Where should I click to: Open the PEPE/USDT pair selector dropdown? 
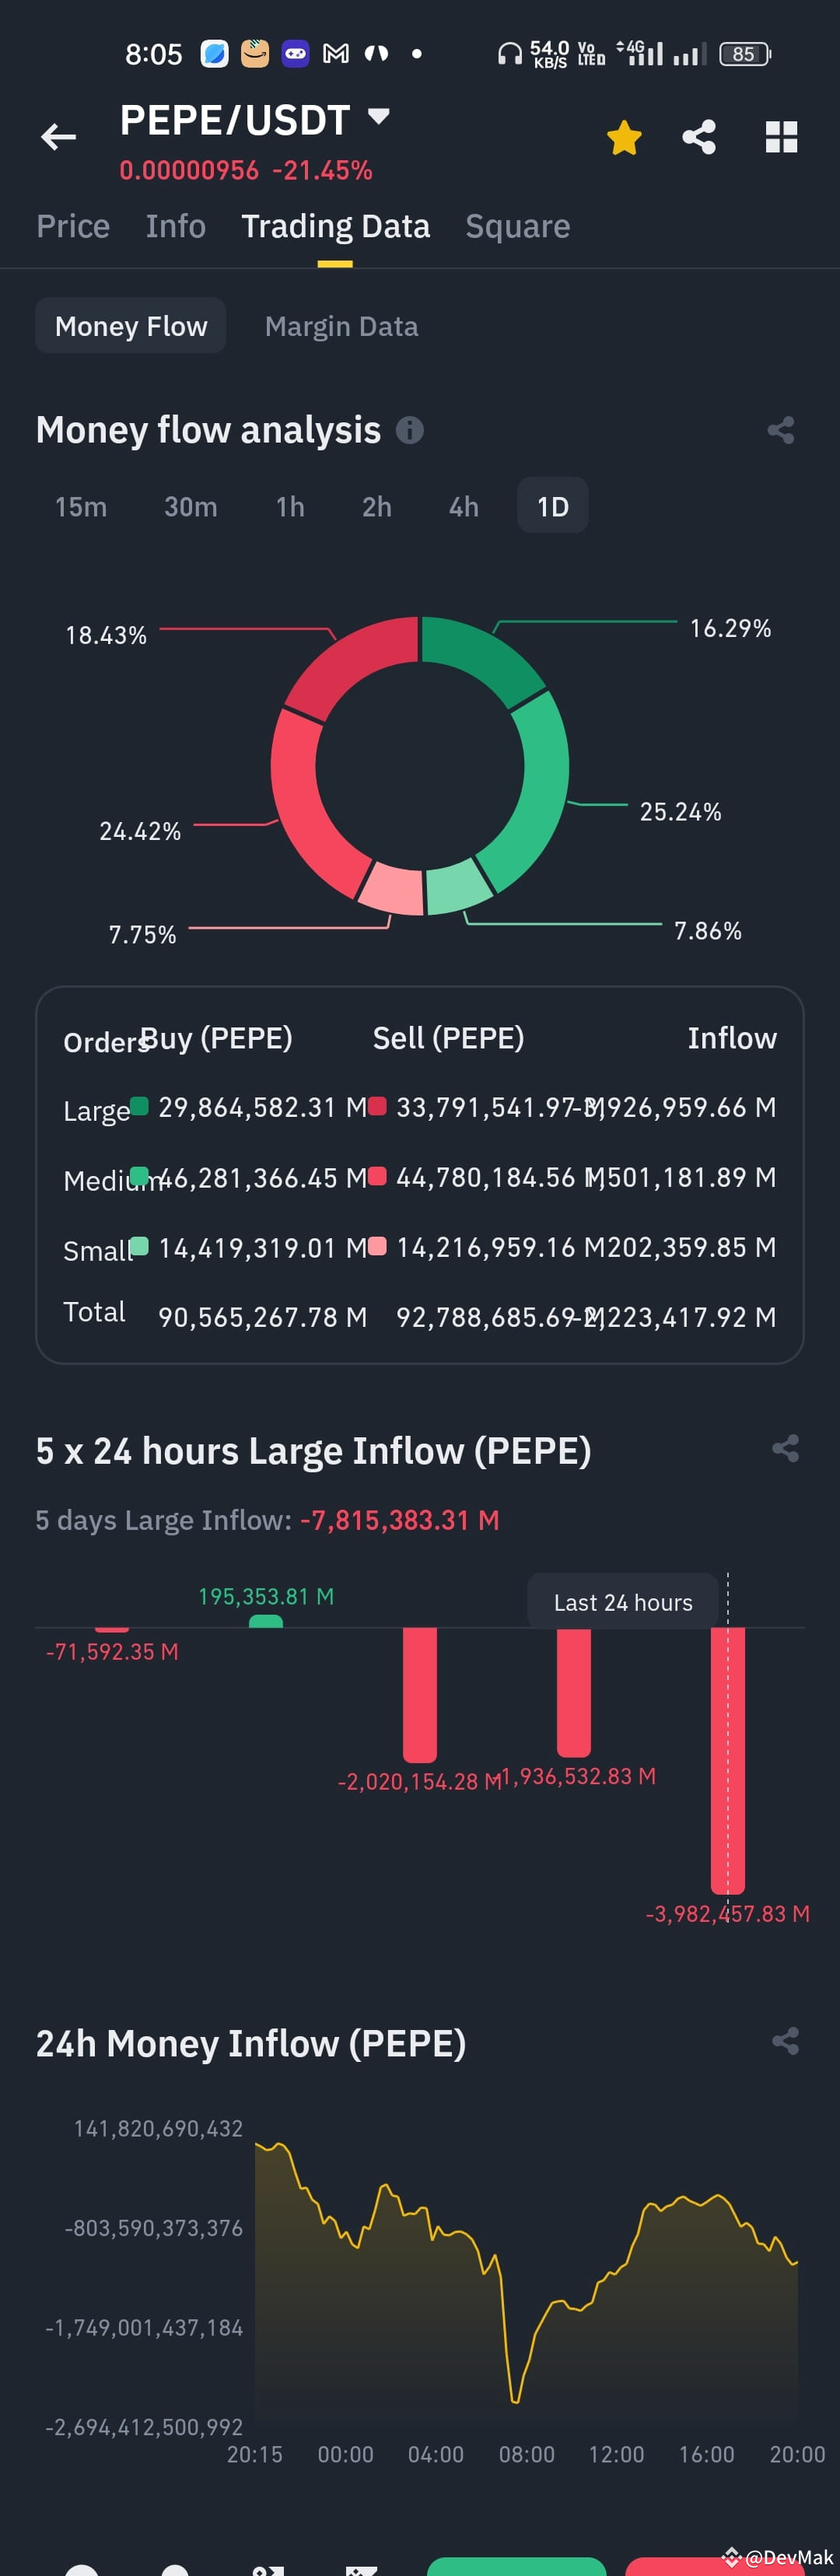(x=378, y=117)
